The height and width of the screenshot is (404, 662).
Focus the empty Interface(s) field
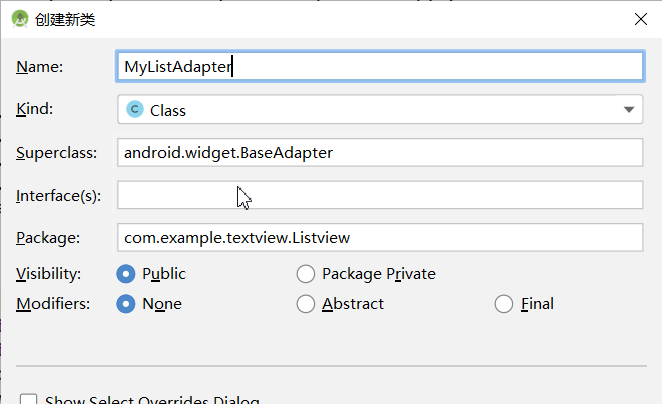coord(380,195)
